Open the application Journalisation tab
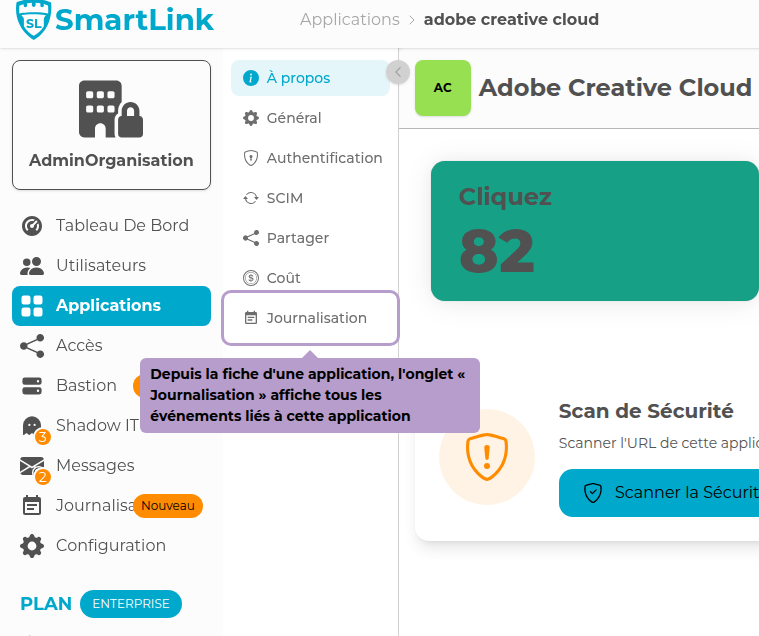 click(x=315, y=318)
